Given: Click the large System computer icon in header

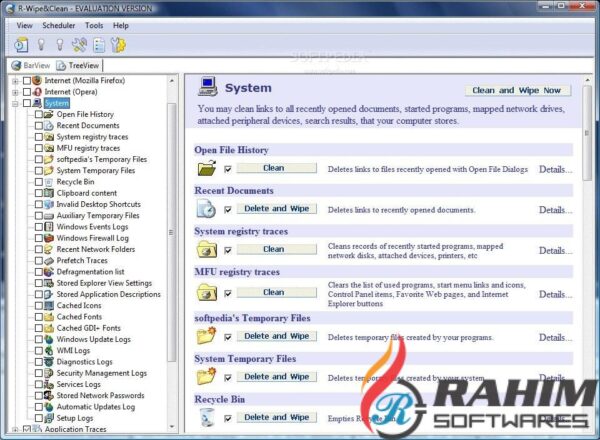Looking at the screenshot, I should click(208, 86).
